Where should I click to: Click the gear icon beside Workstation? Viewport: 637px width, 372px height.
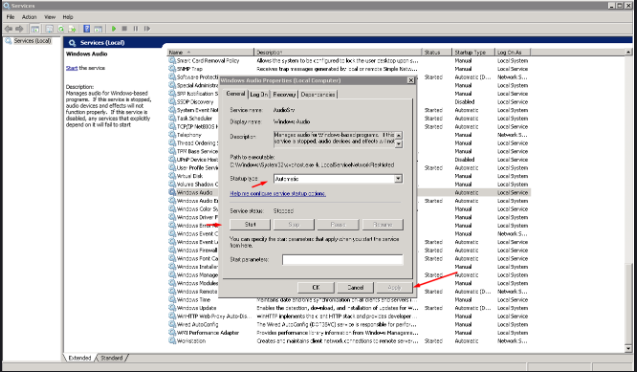pyautogui.click(x=172, y=341)
